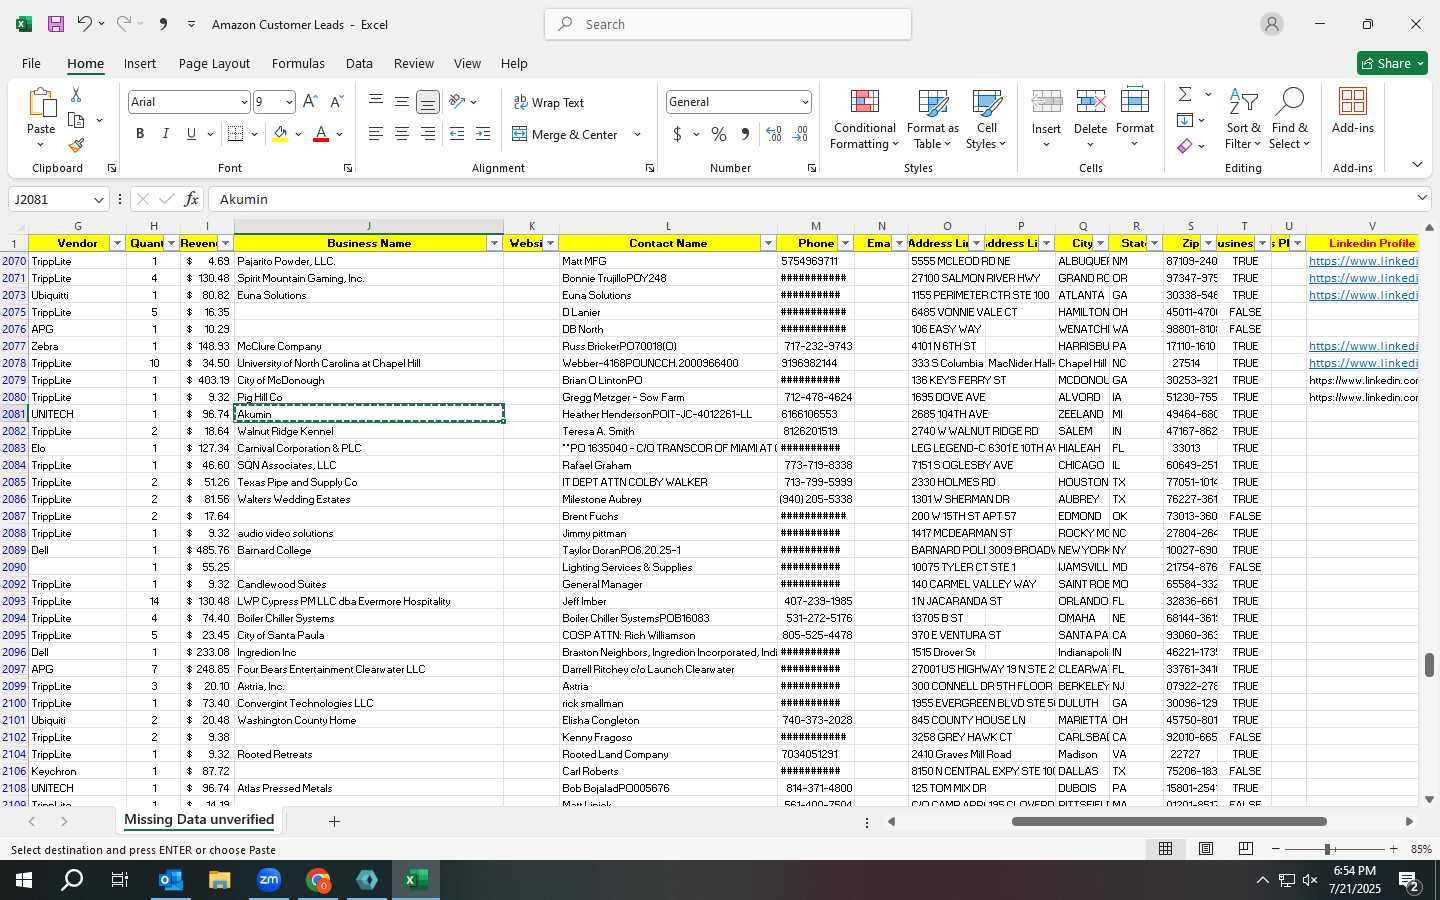
Task: Open Zoom from the taskbar
Action: [269, 880]
